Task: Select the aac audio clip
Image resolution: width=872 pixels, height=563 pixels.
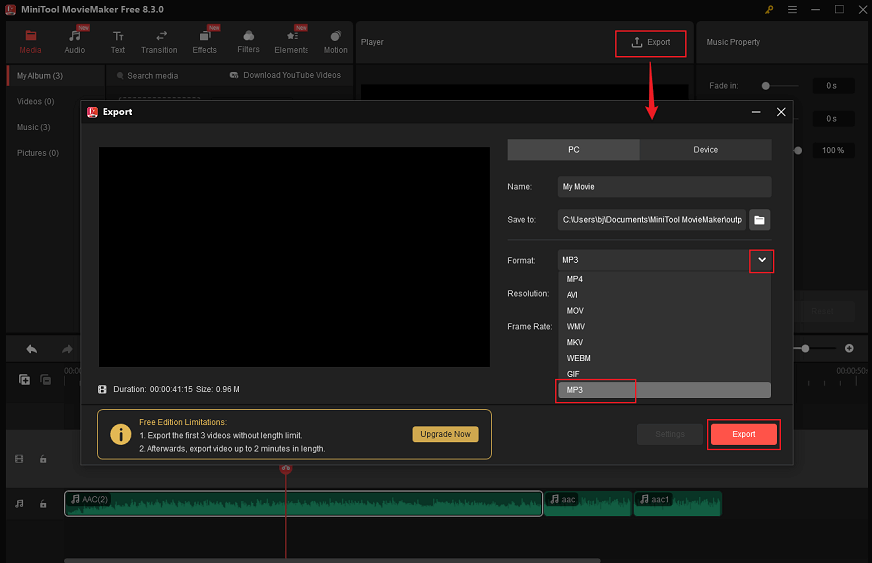Action: tap(588, 503)
